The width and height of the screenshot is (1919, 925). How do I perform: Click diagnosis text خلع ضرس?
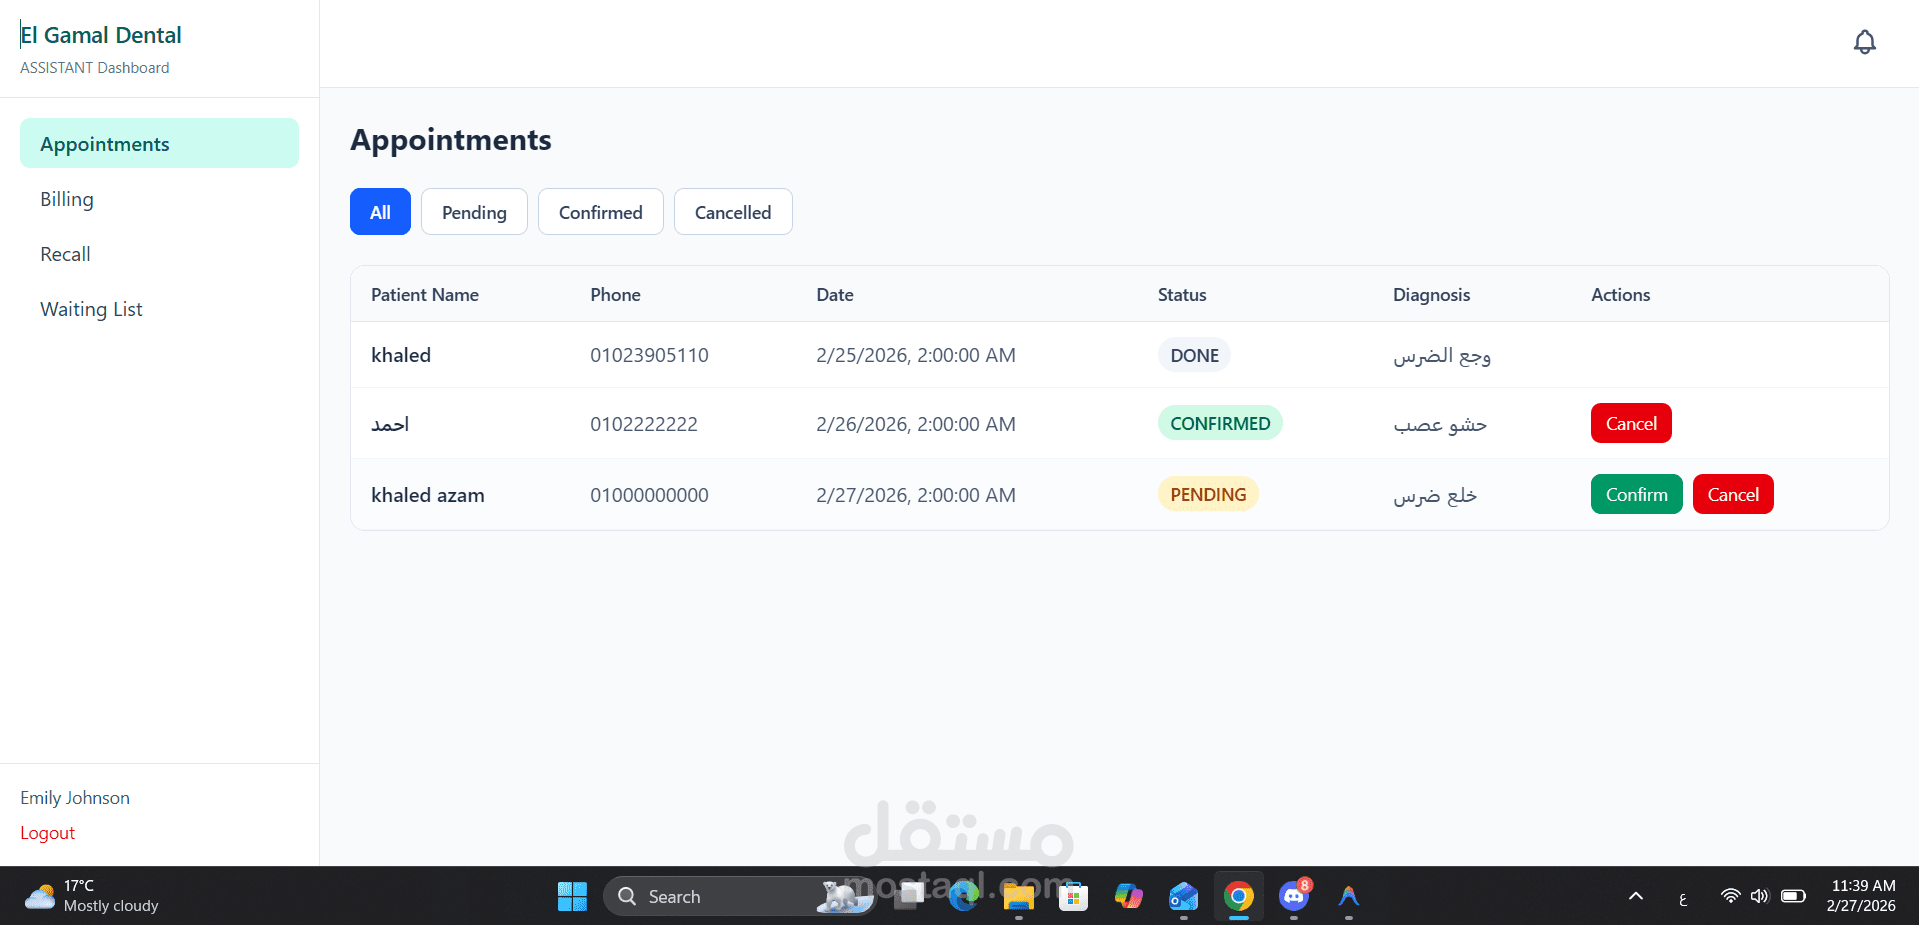point(1435,496)
